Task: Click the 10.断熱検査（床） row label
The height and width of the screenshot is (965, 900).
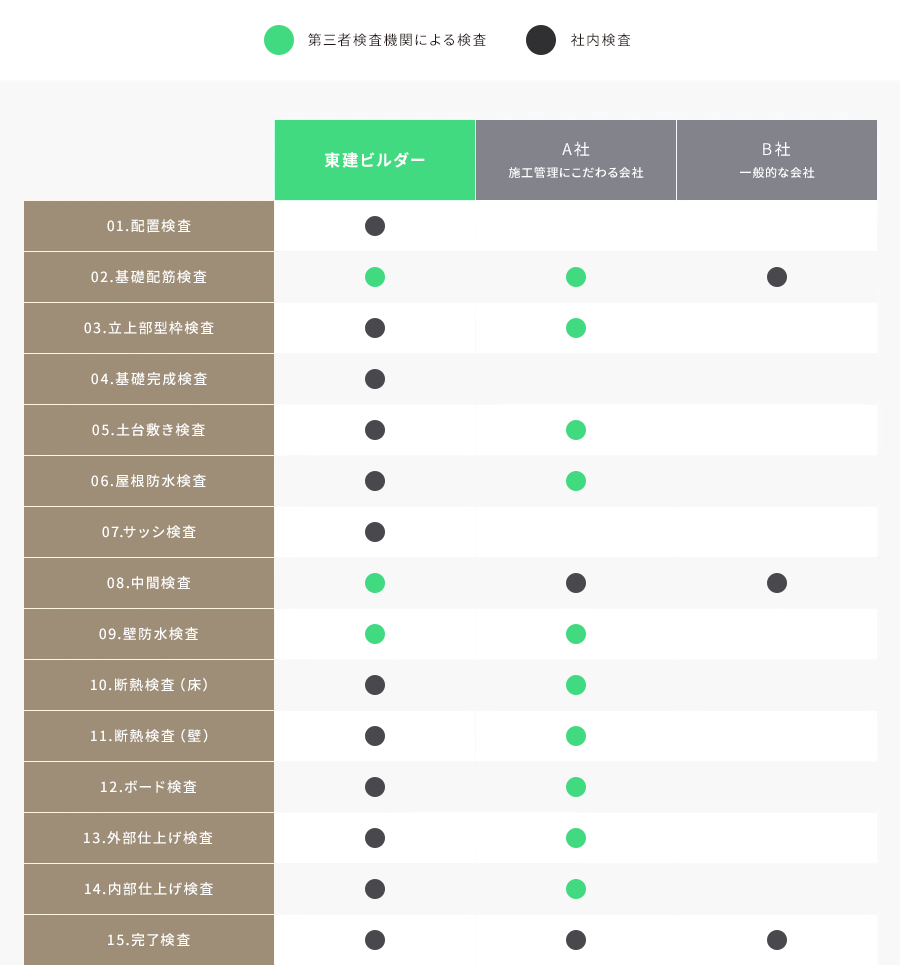Action: pos(149,685)
